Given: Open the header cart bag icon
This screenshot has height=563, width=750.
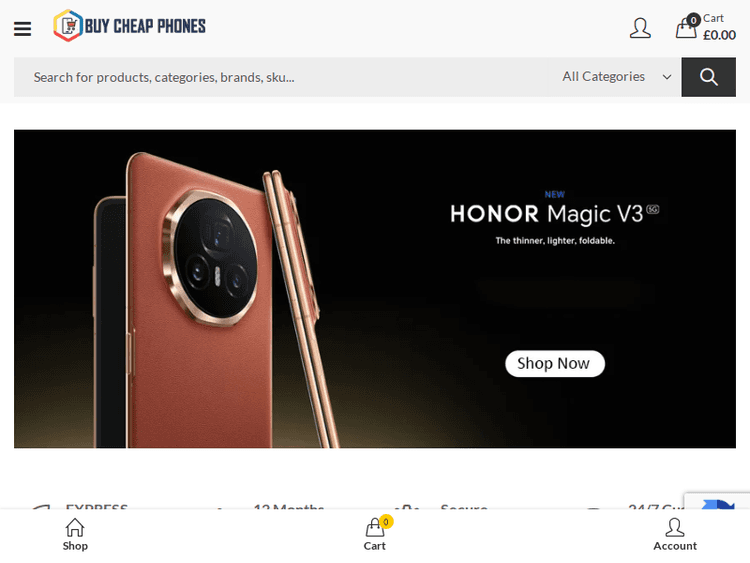Looking at the screenshot, I should [686, 27].
